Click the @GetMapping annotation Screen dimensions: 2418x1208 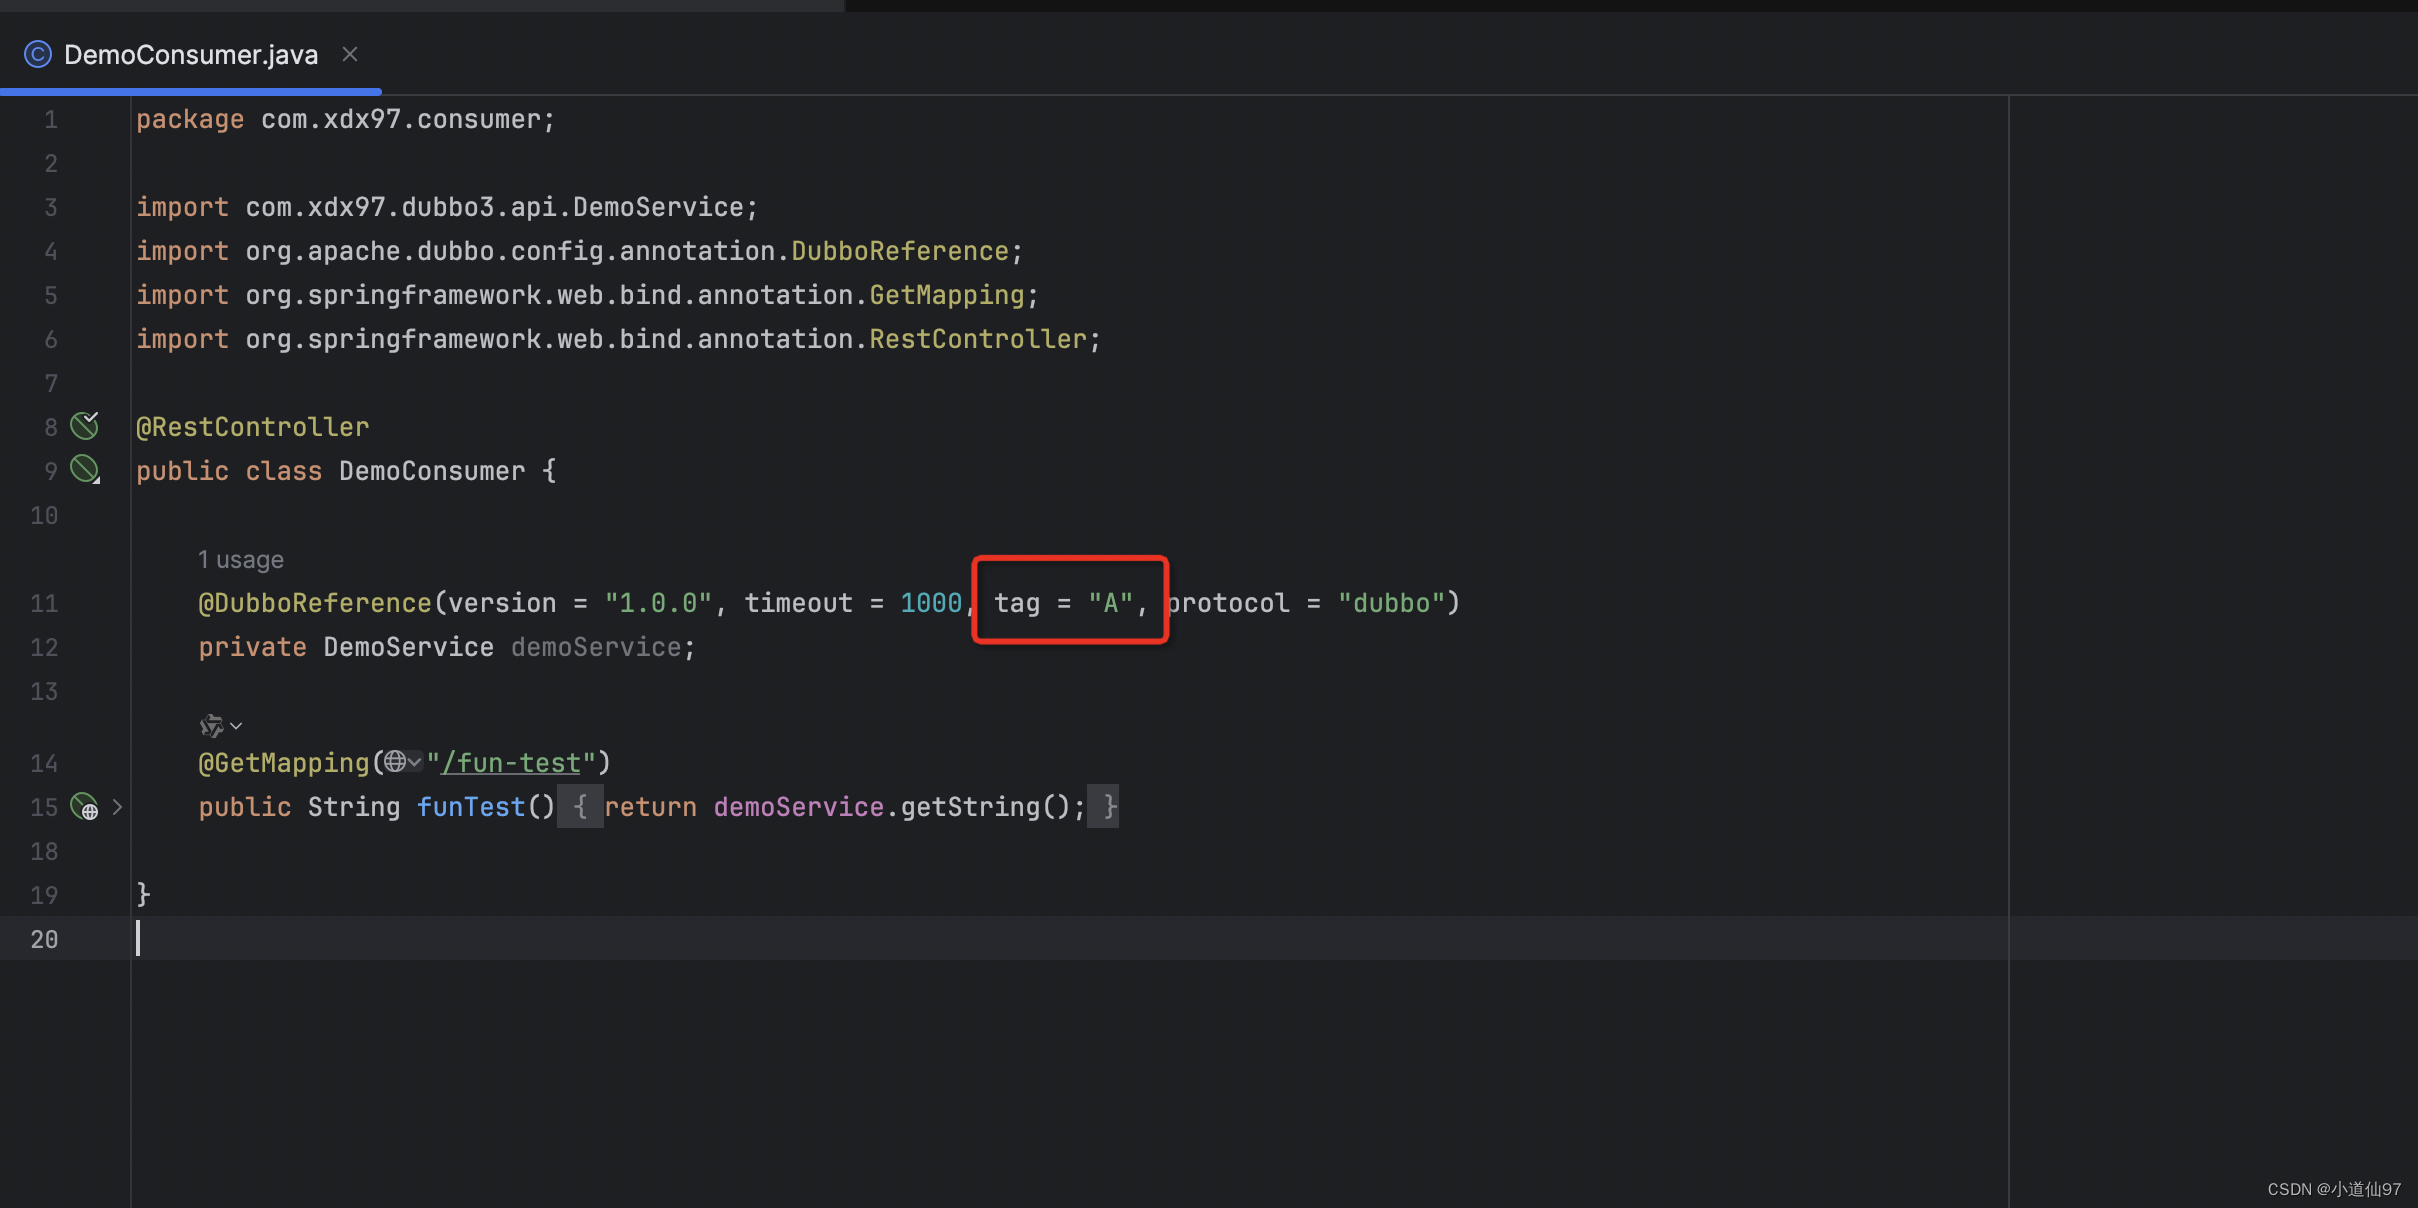coord(284,763)
